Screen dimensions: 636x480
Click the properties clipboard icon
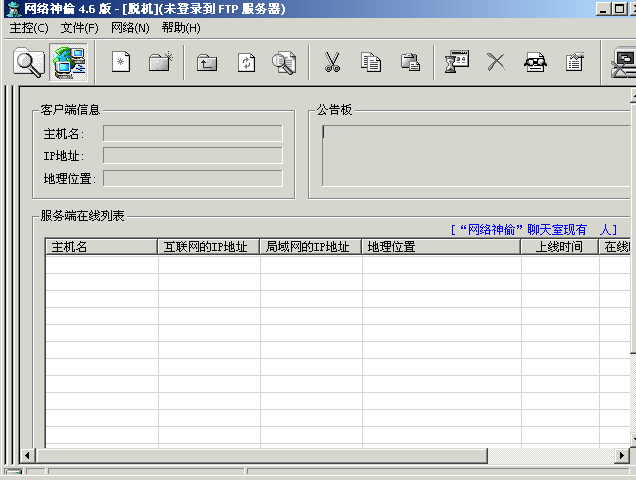click(574, 62)
